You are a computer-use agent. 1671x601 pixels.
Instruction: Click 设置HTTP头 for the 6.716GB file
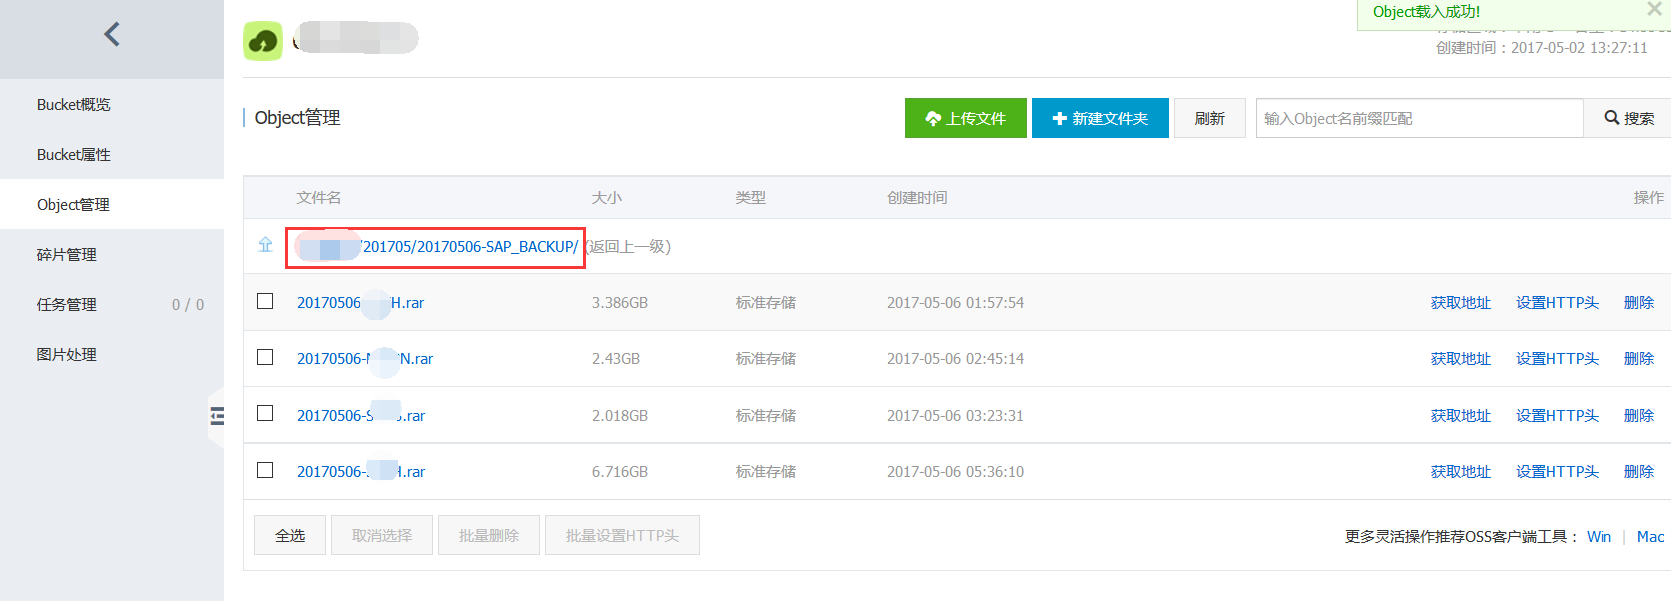pyautogui.click(x=1557, y=472)
